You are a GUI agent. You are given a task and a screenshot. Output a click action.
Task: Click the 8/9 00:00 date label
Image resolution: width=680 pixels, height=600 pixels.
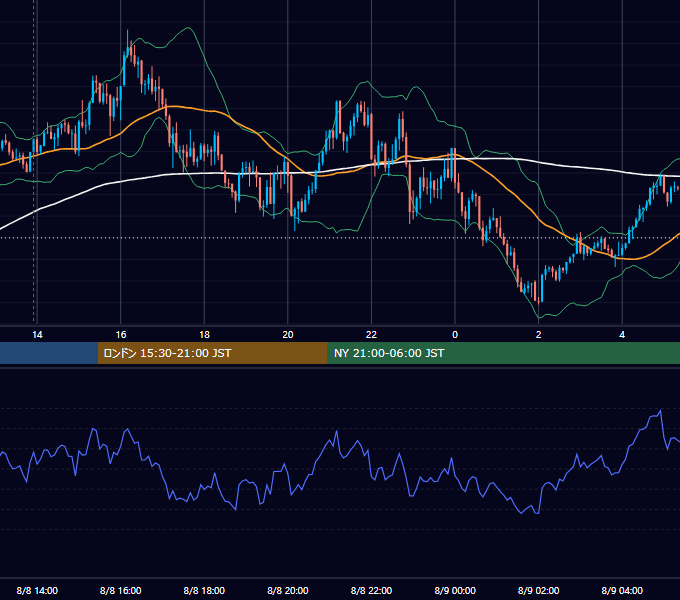(455, 590)
